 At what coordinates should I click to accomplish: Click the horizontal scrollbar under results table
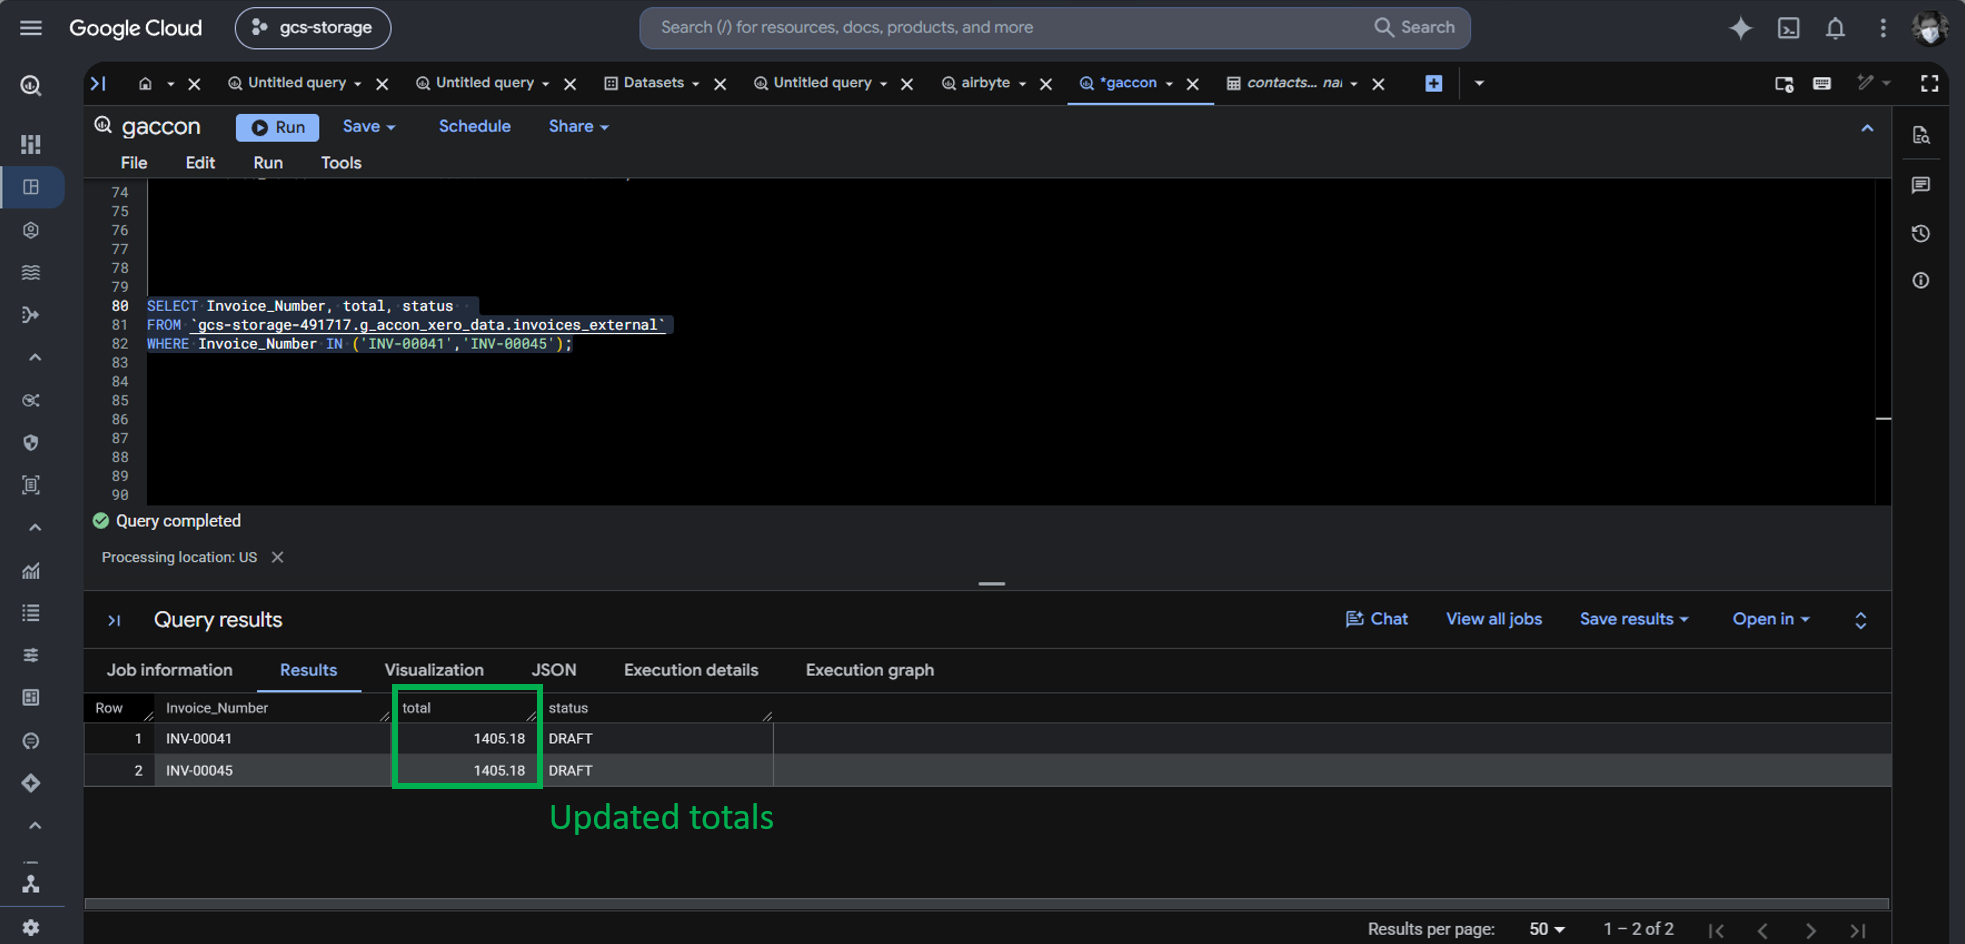pos(987,904)
